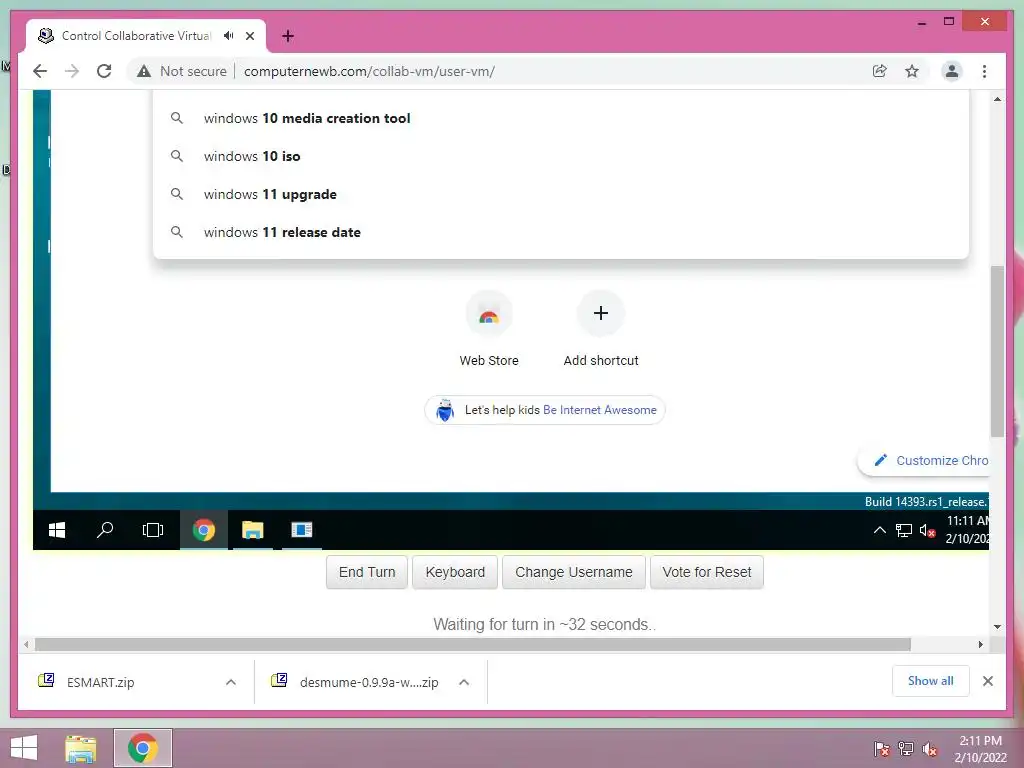1024x768 pixels.
Task: Share this page via the share icon
Action: coord(880,71)
